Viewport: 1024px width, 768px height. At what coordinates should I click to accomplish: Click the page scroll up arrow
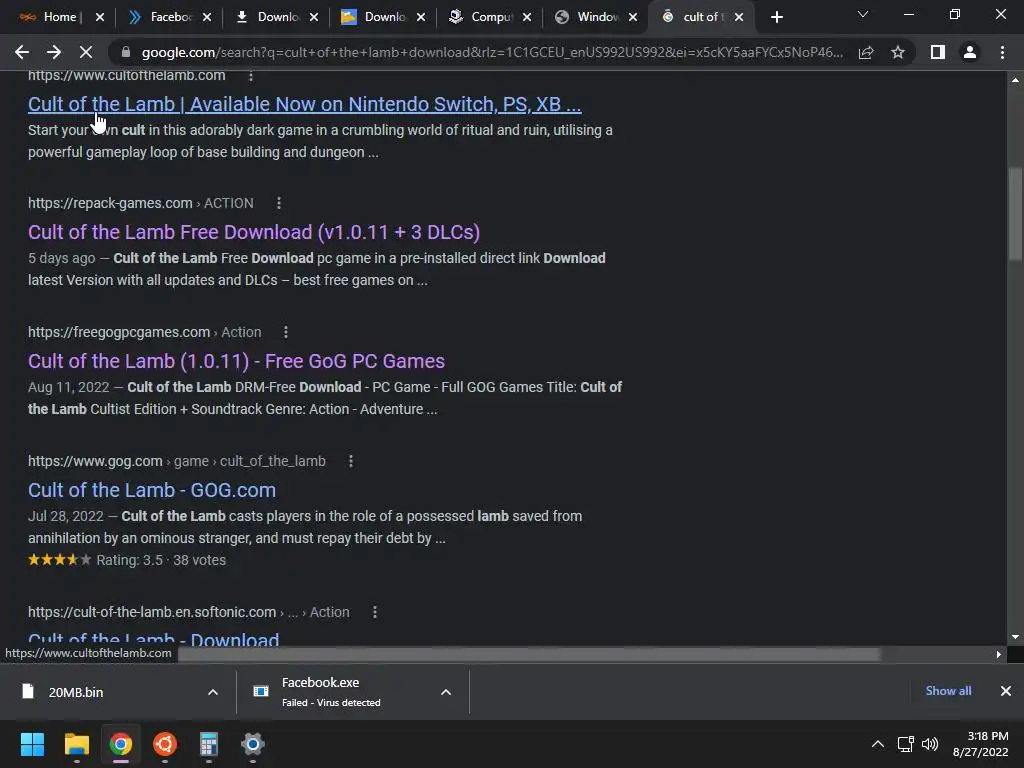click(1015, 80)
